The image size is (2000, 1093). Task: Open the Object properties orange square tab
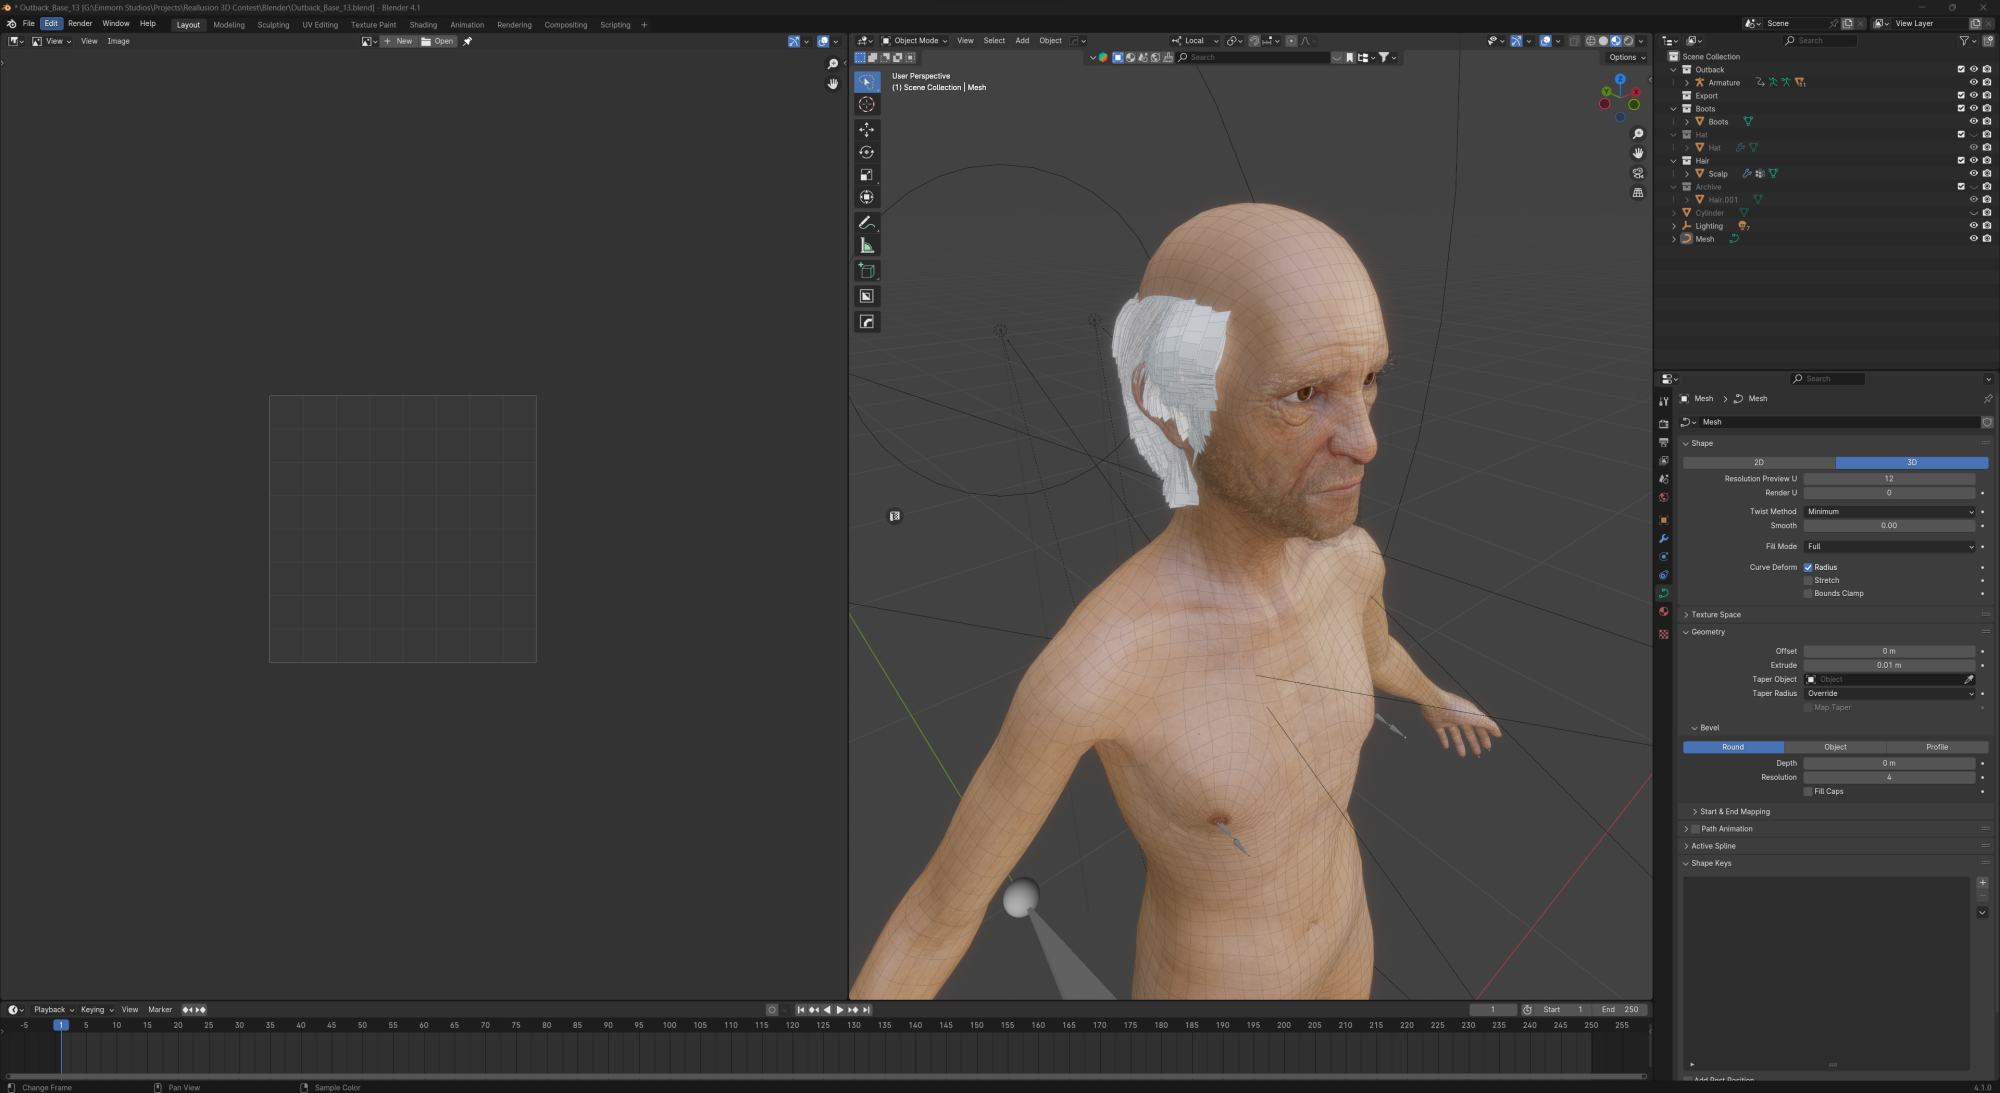point(1664,520)
